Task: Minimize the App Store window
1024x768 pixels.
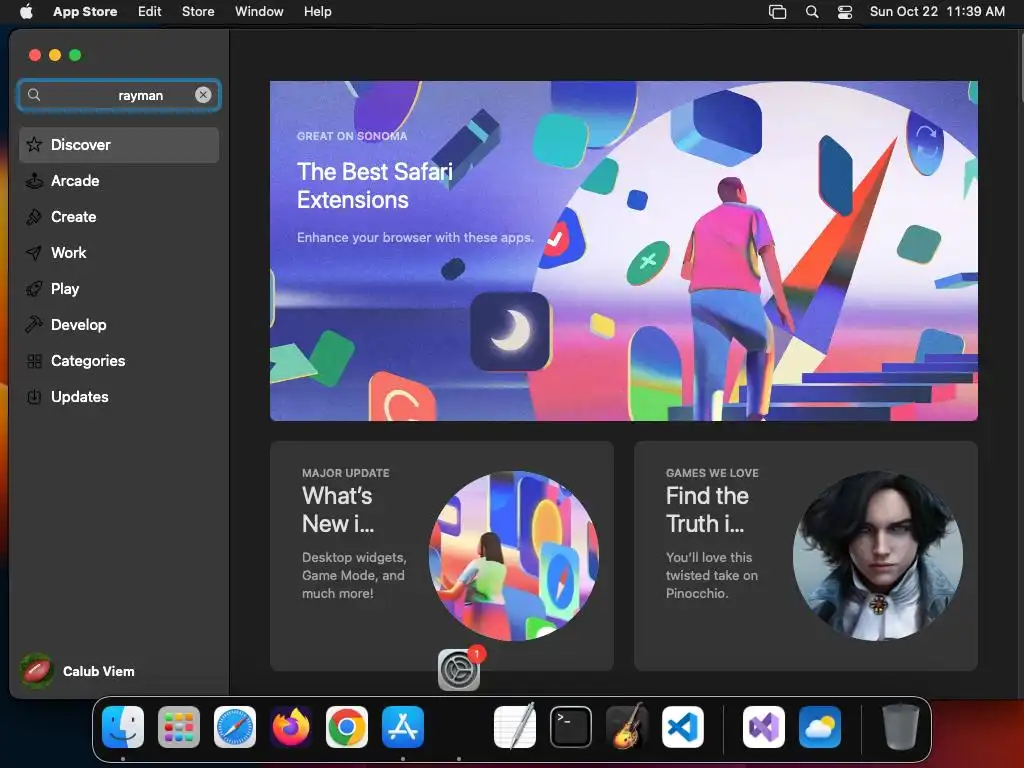Action: coord(56,56)
